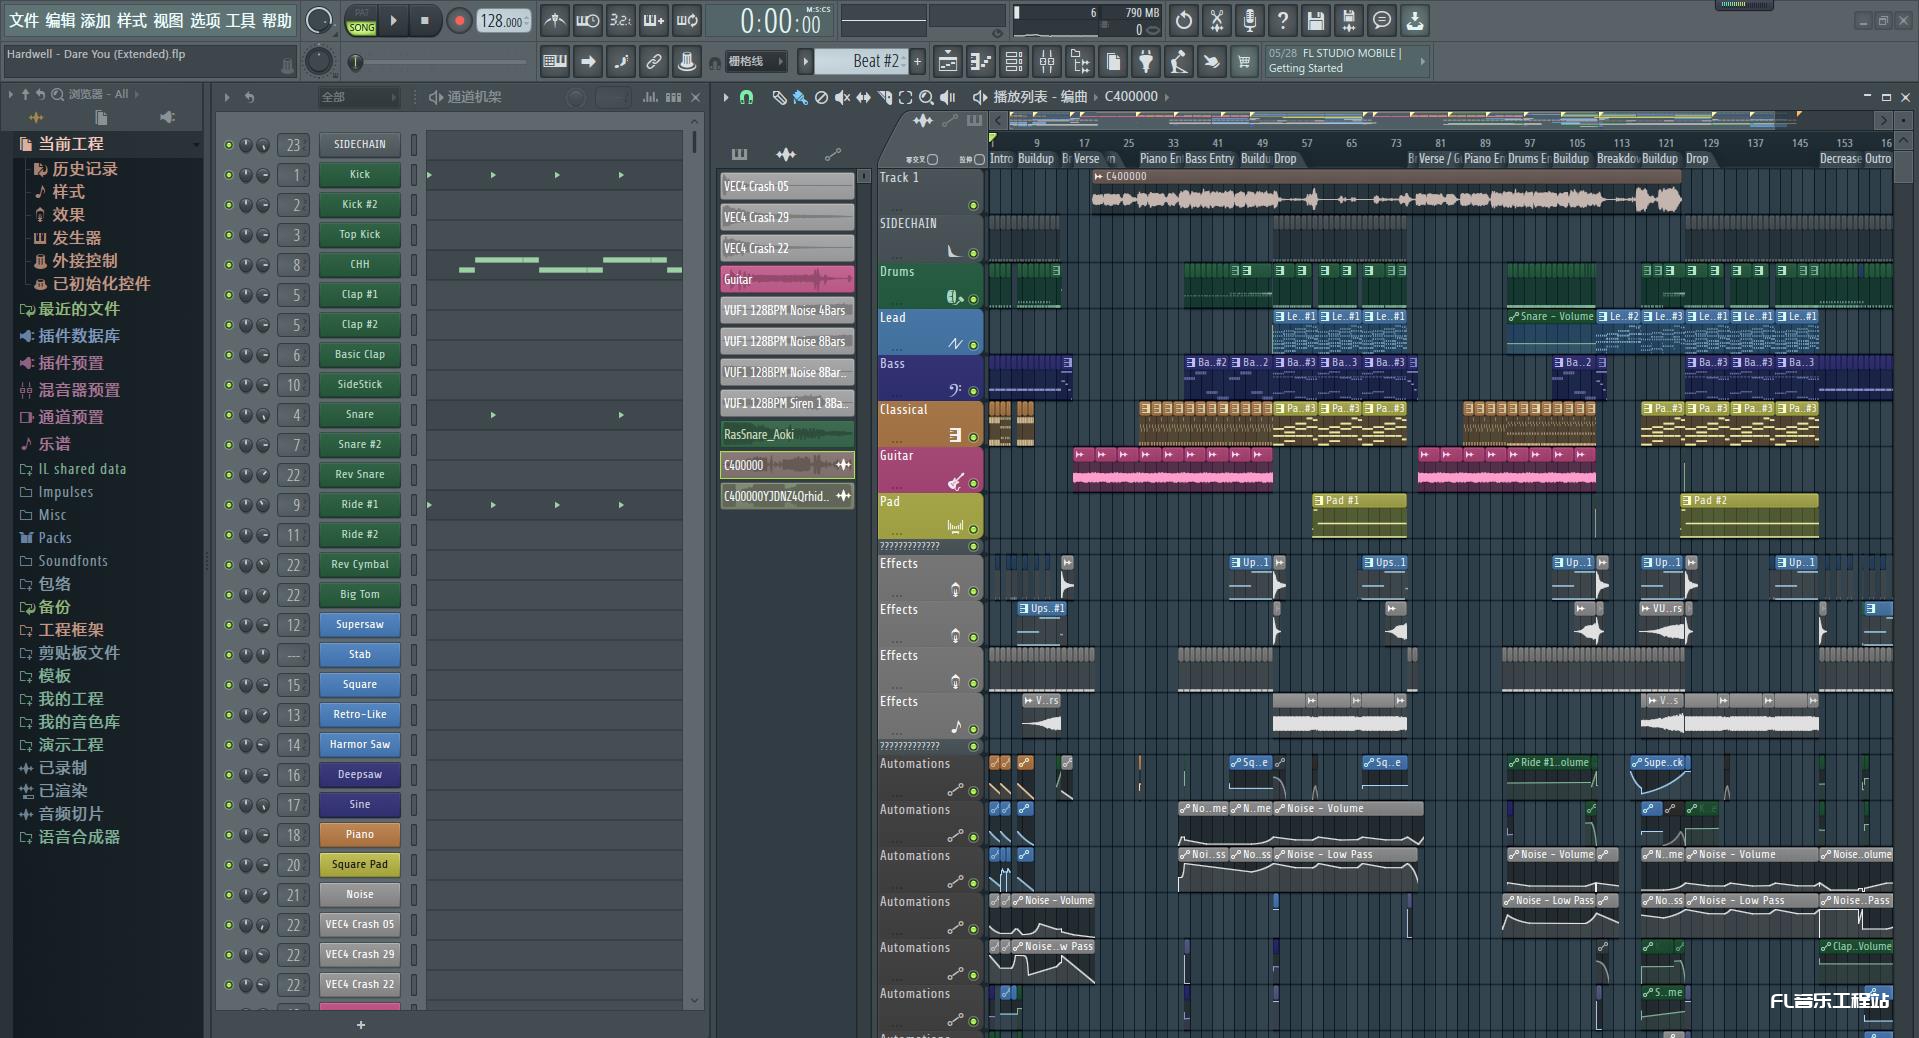
Task: Open the playlist options menu arrow
Action: click(x=726, y=97)
